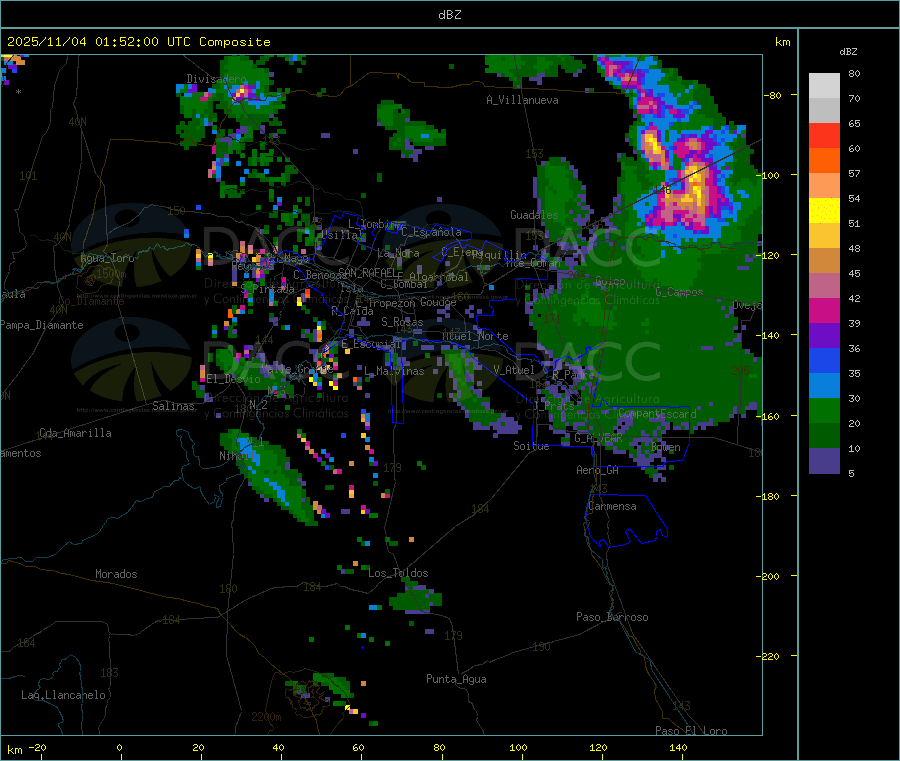Viewport: 900px width, 761px height.
Task: Click the 'Paso_El_Loro' map label
Action: point(691,731)
